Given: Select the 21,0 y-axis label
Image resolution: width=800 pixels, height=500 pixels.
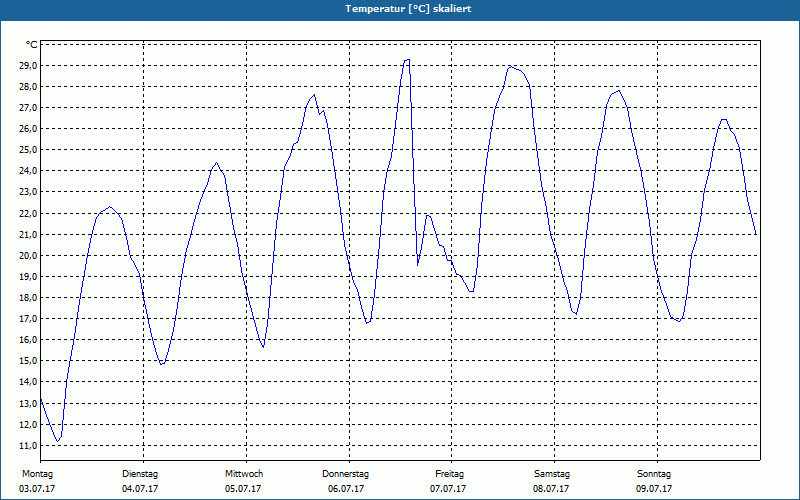Looking at the screenshot, I should pyautogui.click(x=29, y=234).
